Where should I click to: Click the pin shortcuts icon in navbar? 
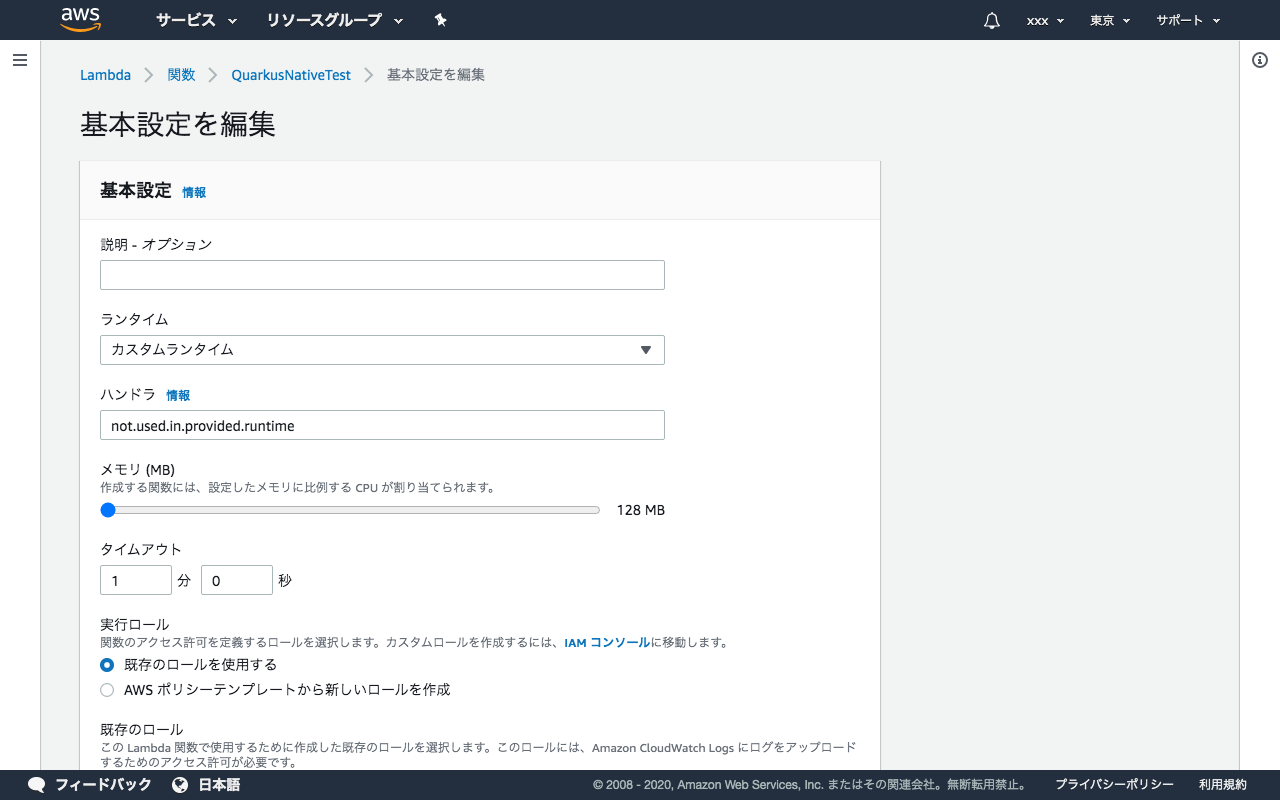440,20
